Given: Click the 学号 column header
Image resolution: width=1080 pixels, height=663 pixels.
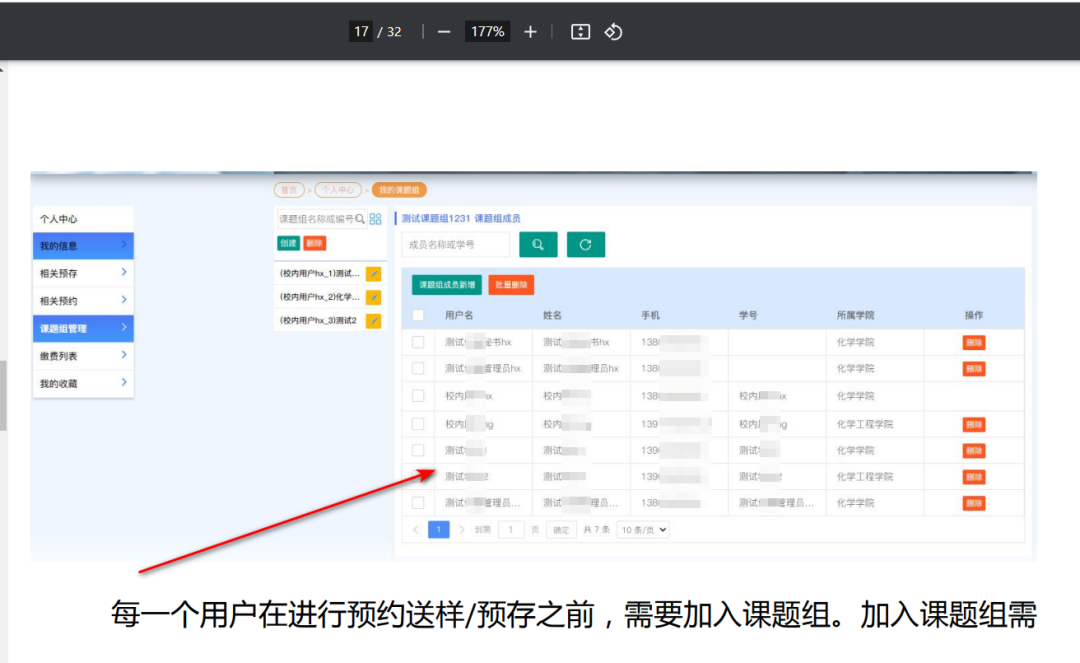Looking at the screenshot, I should click(748, 315).
